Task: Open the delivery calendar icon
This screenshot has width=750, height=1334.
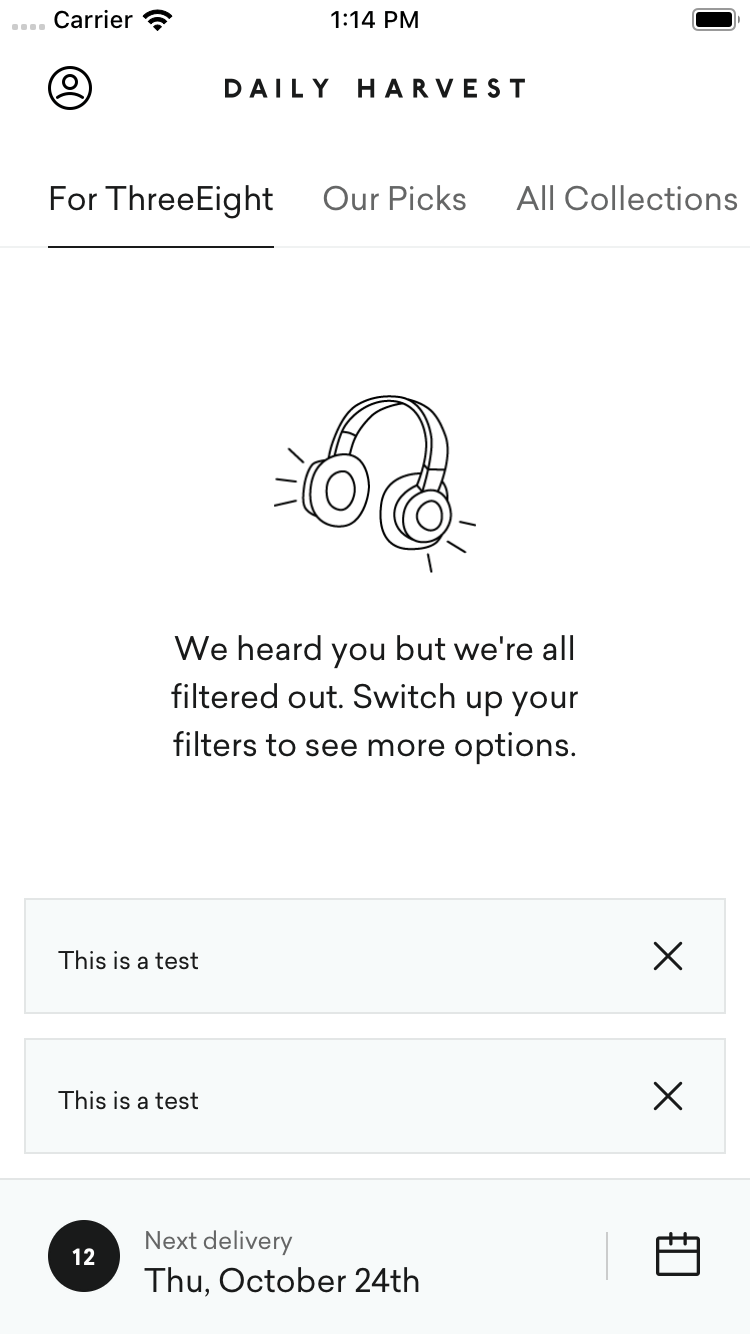Action: click(678, 1255)
